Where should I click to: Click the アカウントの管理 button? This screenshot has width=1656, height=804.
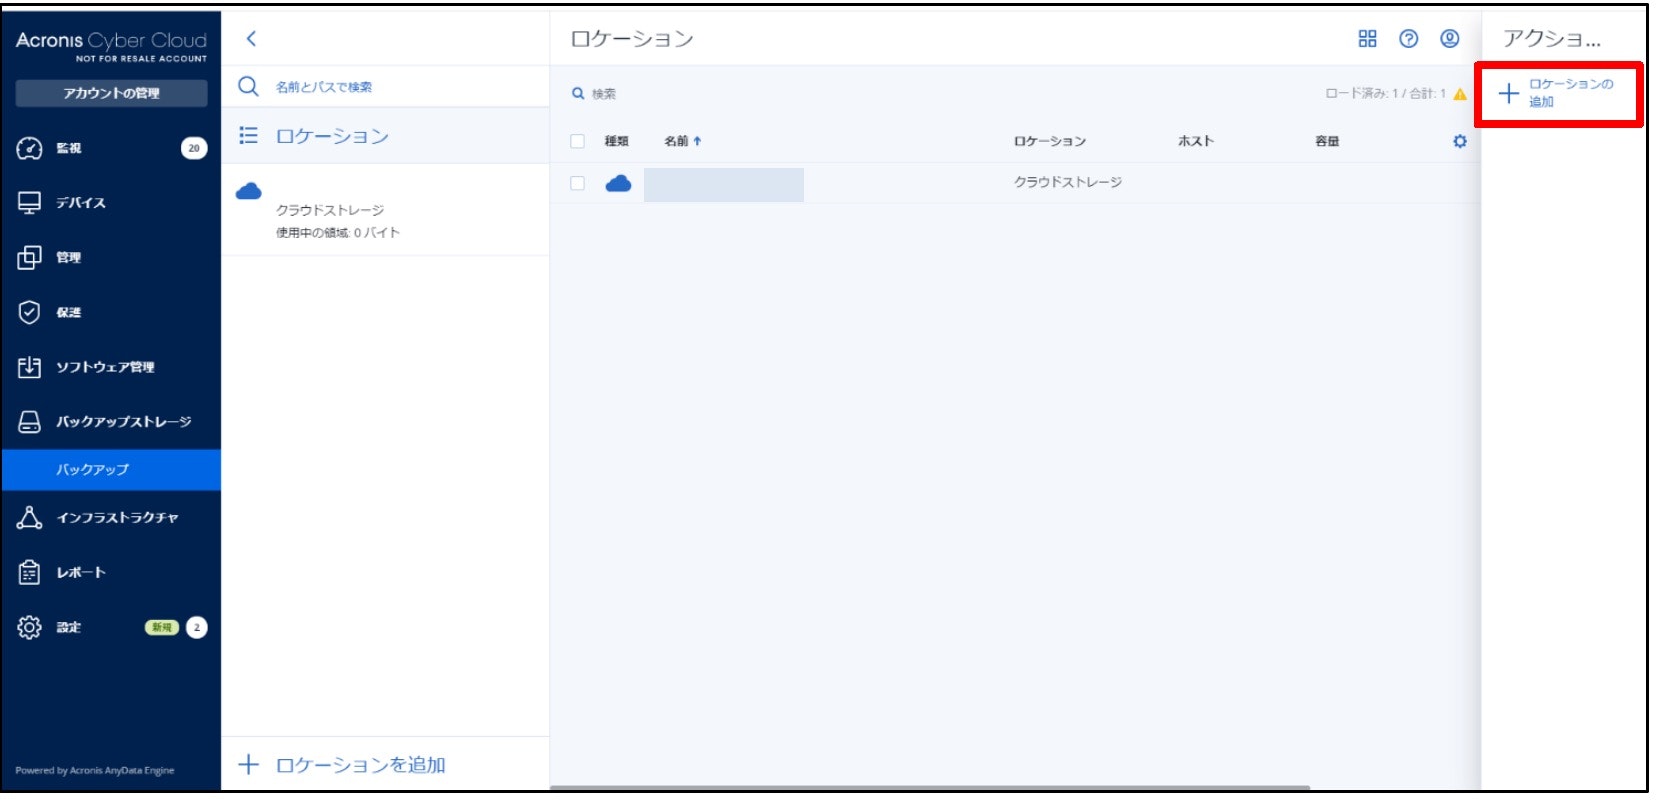(x=111, y=93)
